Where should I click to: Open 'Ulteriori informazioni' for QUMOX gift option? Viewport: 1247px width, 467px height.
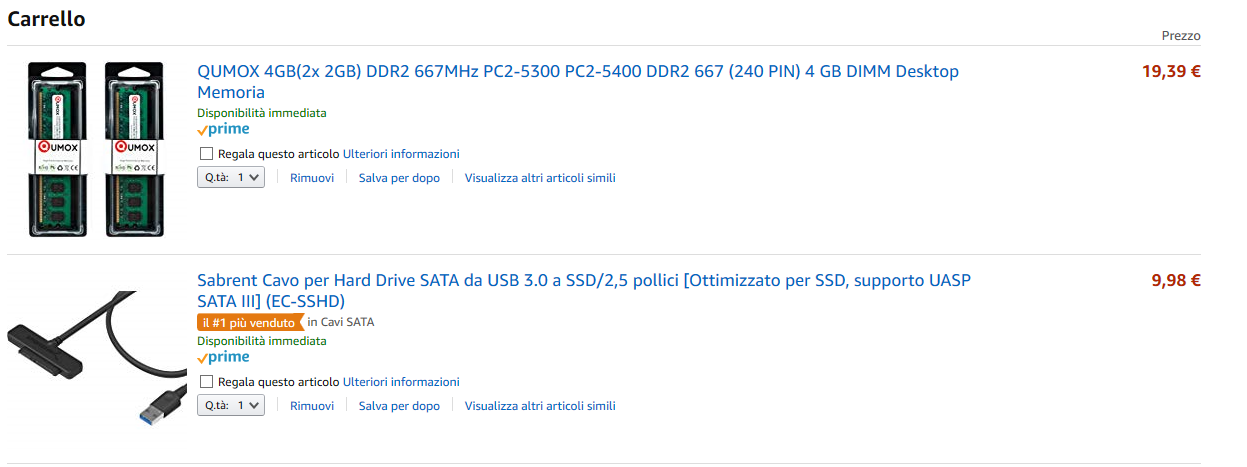pos(401,154)
